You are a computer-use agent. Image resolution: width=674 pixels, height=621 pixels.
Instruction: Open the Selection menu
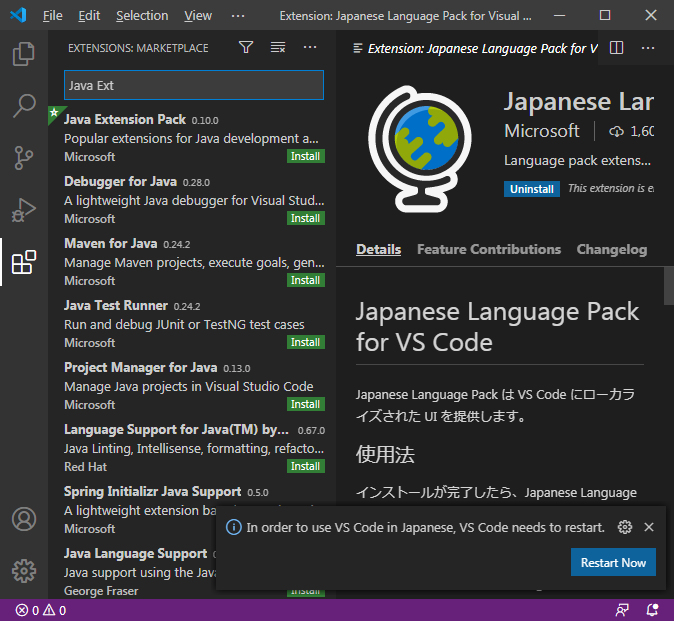(x=142, y=16)
